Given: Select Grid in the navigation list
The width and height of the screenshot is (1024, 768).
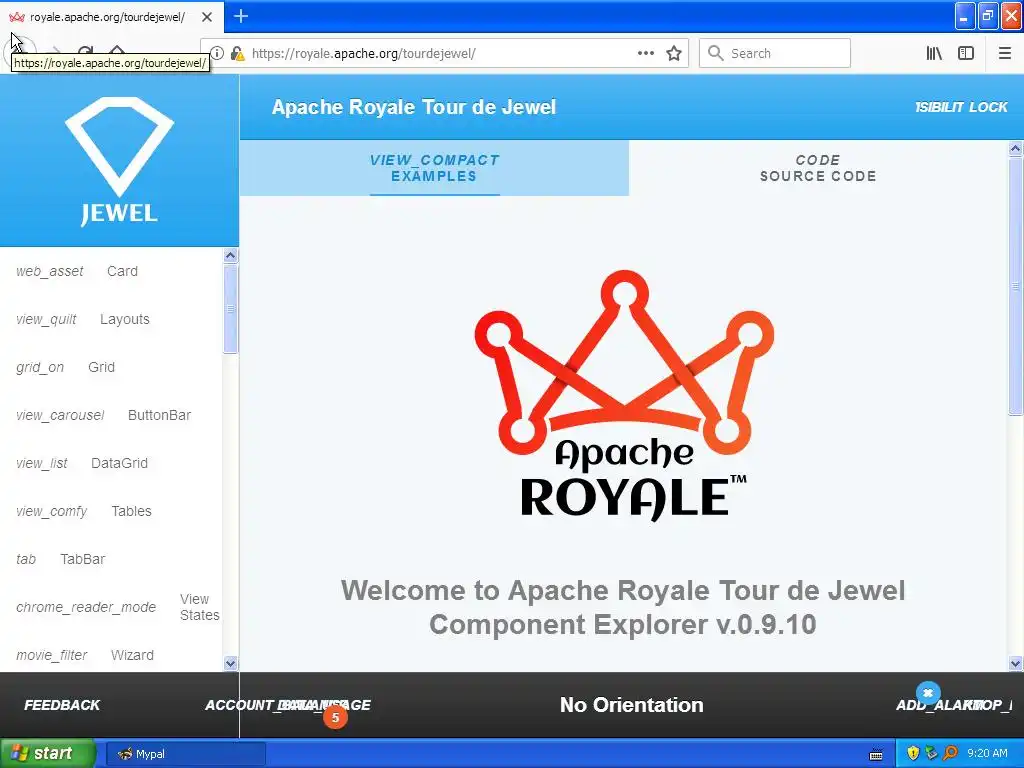Looking at the screenshot, I should 101,367.
